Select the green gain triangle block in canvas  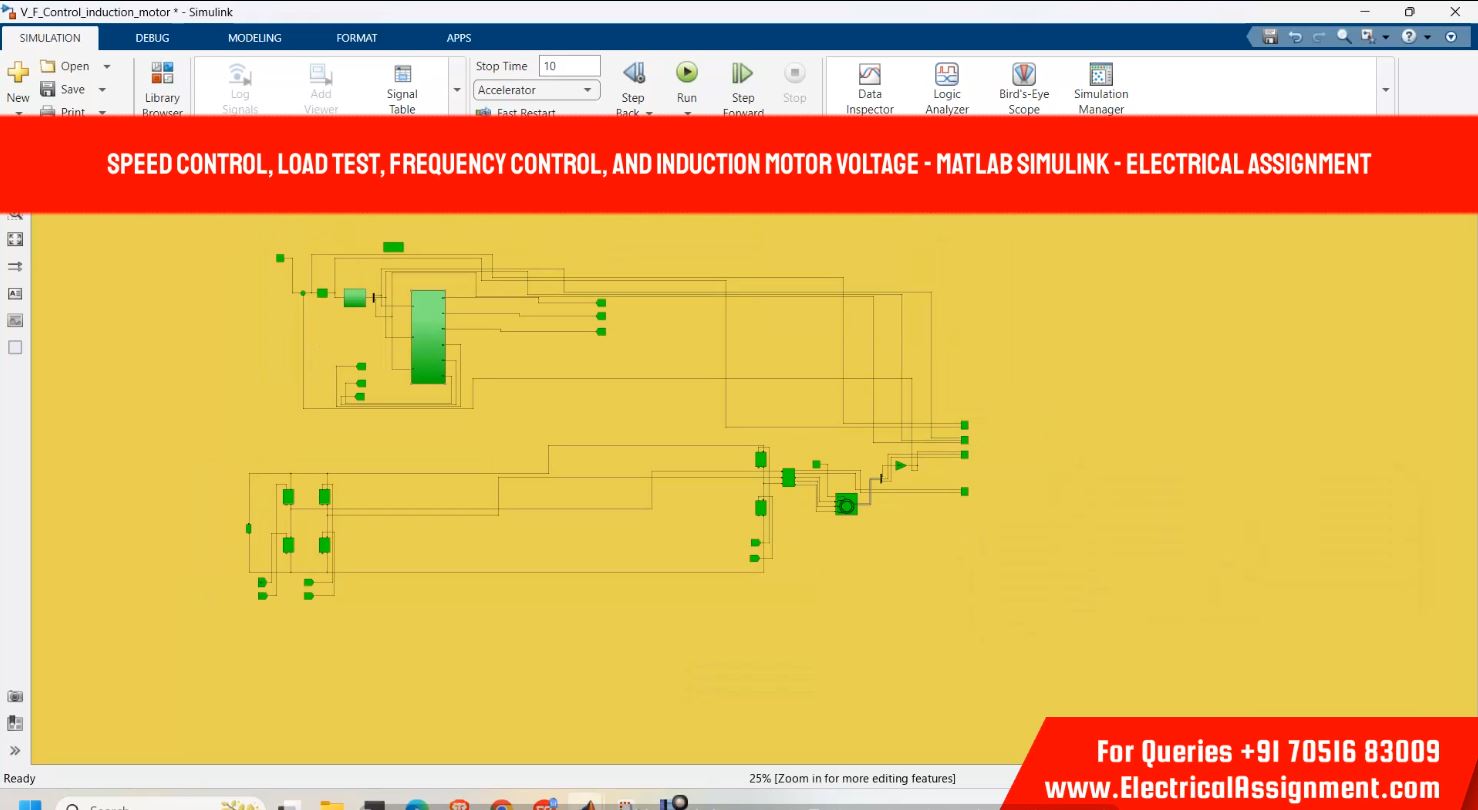(900, 465)
